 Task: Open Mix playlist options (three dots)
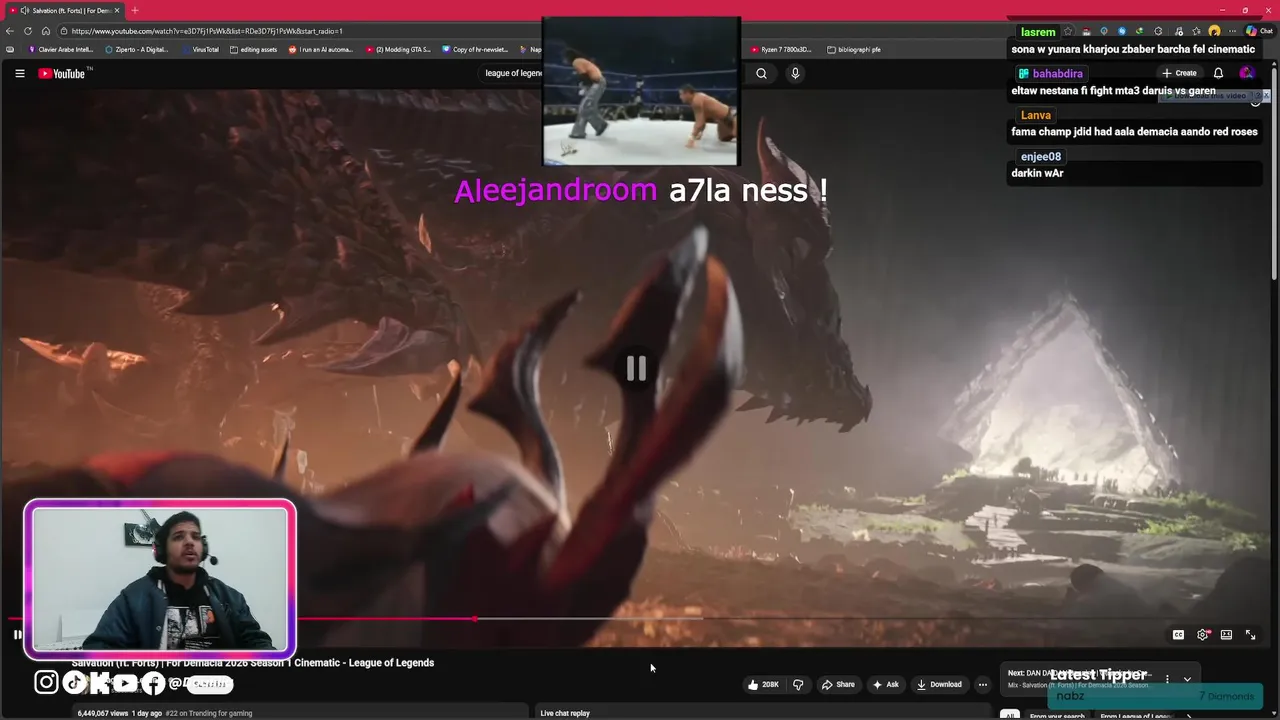(1167, 679)
